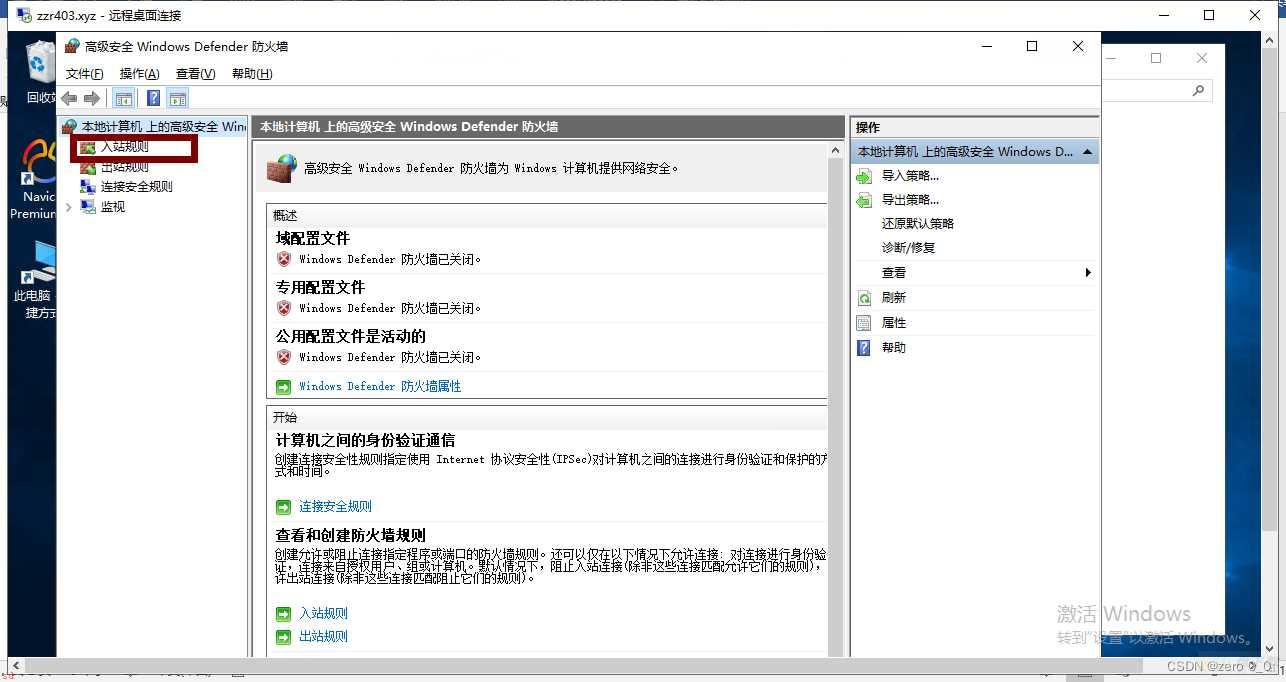Screen dimensions: 1286x682
Task: Click the red shield icon under 专用配置文件
Action: click(284, 308)
